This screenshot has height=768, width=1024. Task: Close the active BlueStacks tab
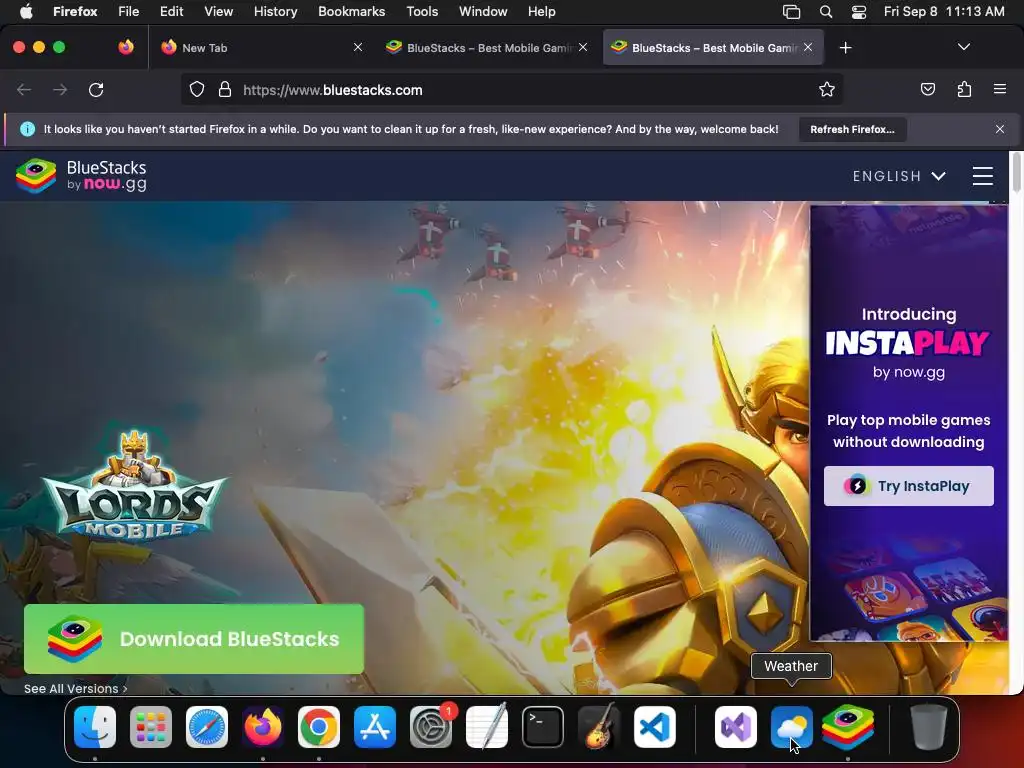tap(808, 47)
